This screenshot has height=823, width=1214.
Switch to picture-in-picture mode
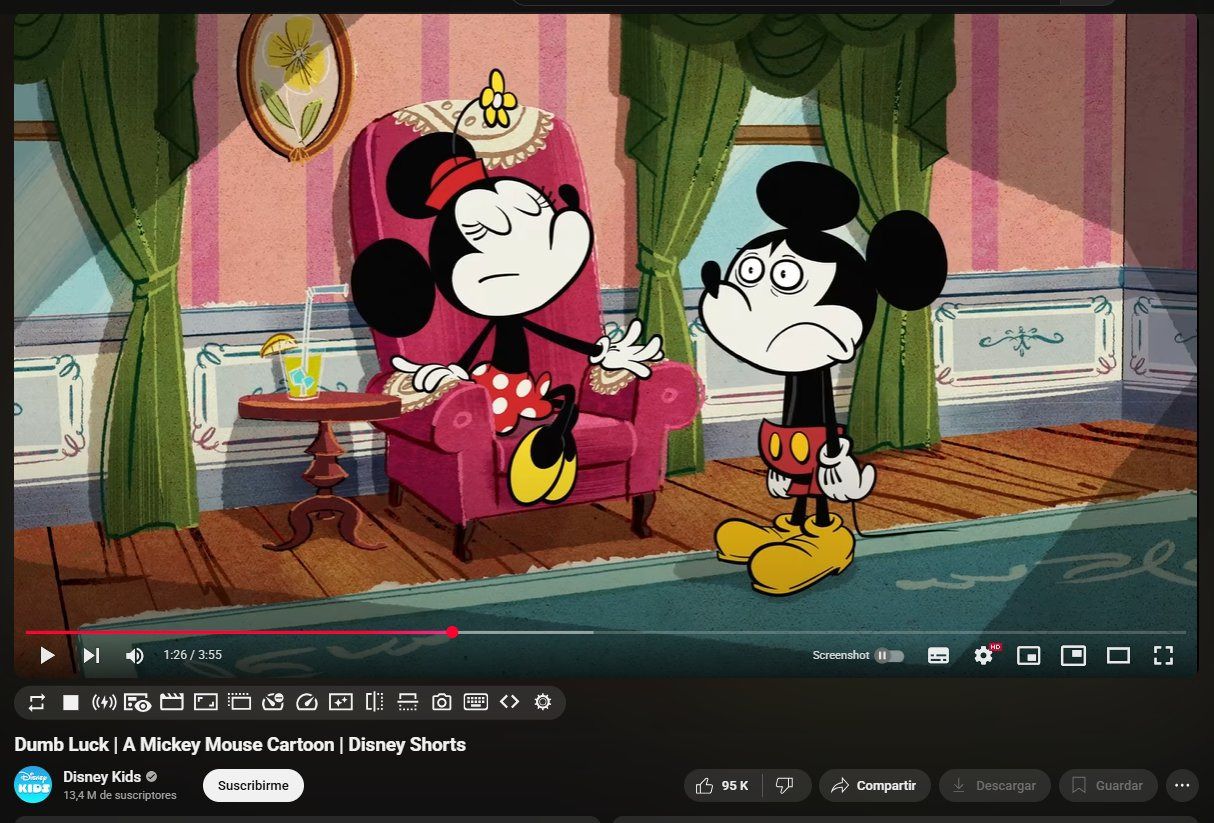point(1073,656)
